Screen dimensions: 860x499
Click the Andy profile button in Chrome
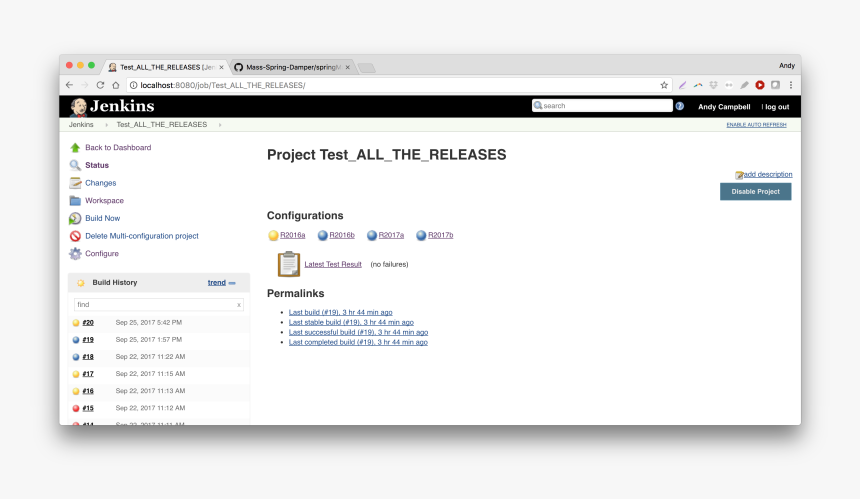coord(787,66)
